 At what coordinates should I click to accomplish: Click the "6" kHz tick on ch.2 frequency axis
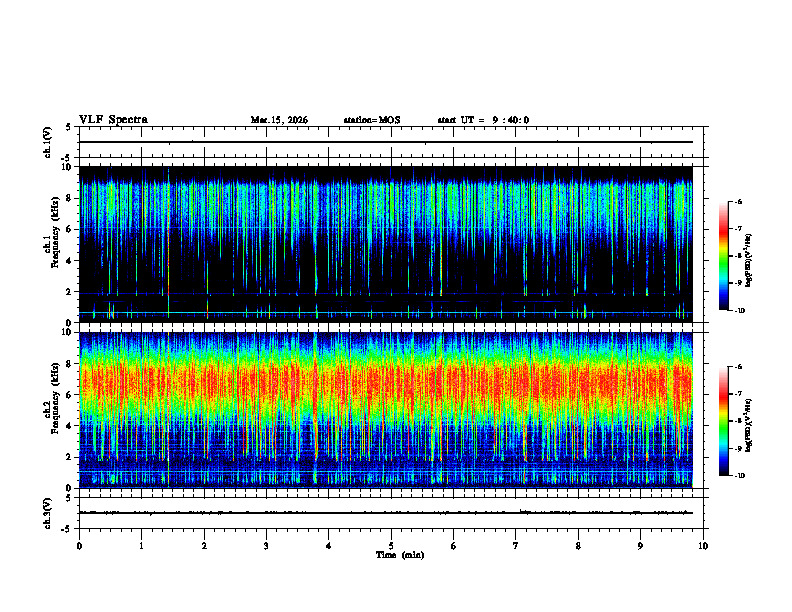(x=70, y=395)
